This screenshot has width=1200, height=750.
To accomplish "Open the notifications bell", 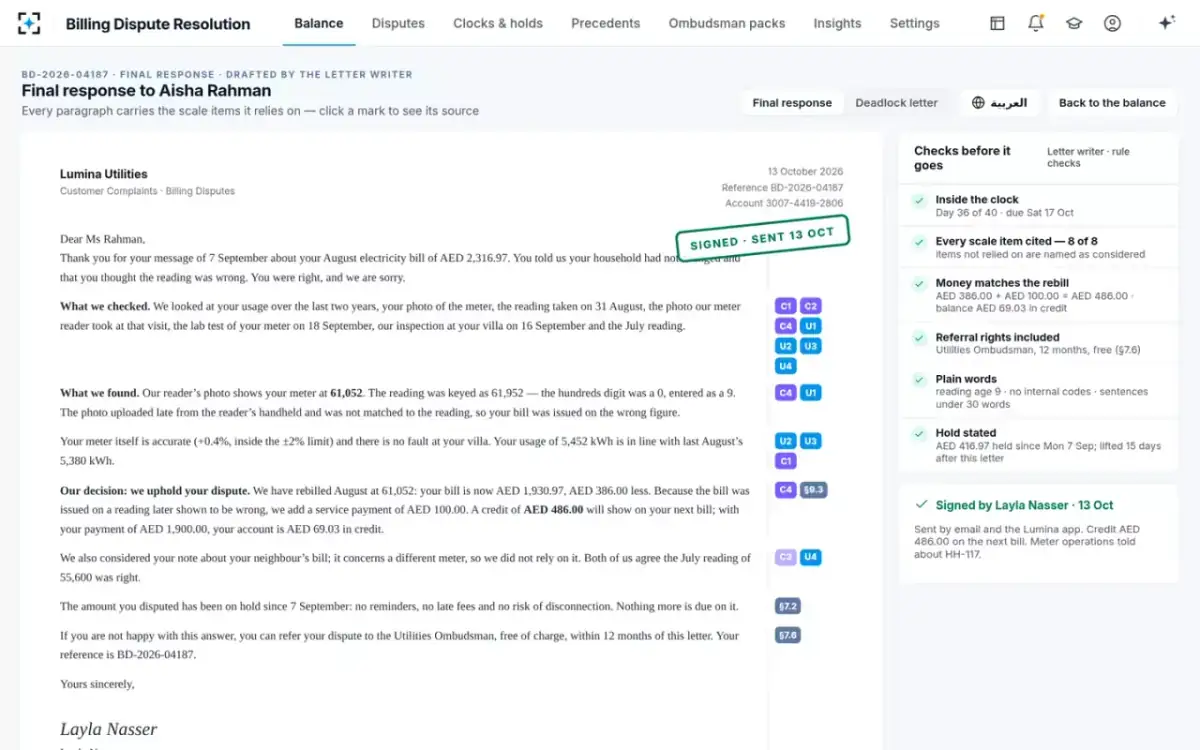I will (1036, 23).
